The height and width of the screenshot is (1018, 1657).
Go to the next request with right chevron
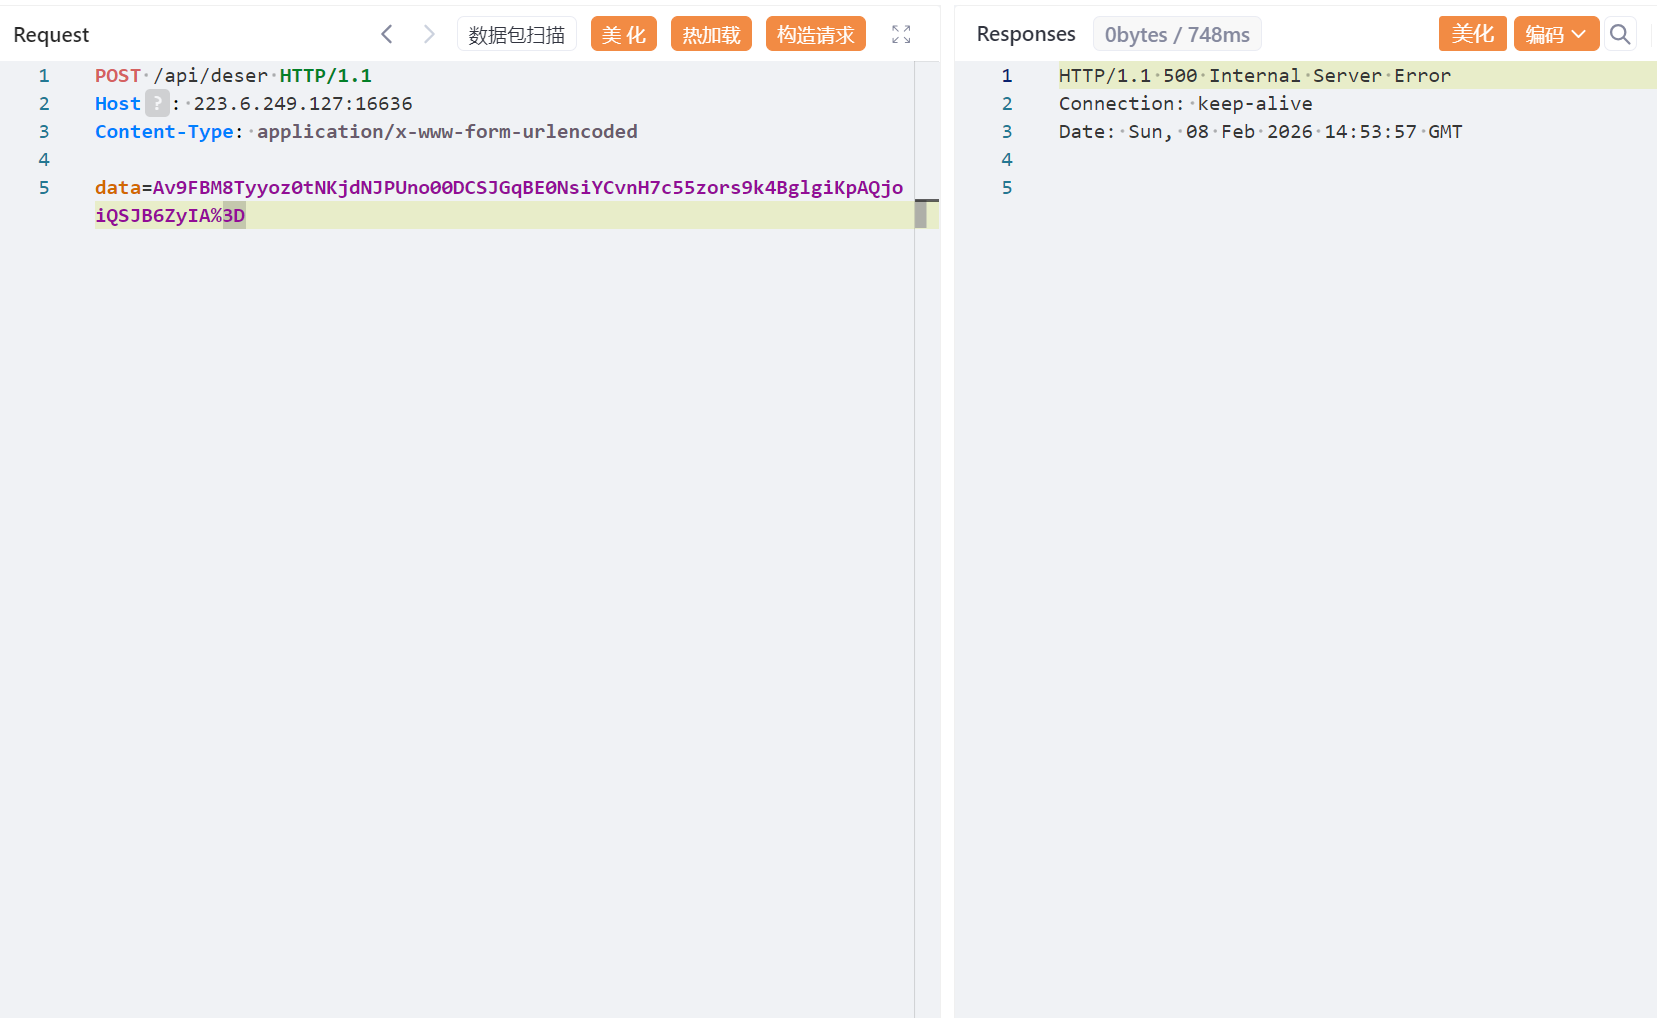(x=429, y=34)
